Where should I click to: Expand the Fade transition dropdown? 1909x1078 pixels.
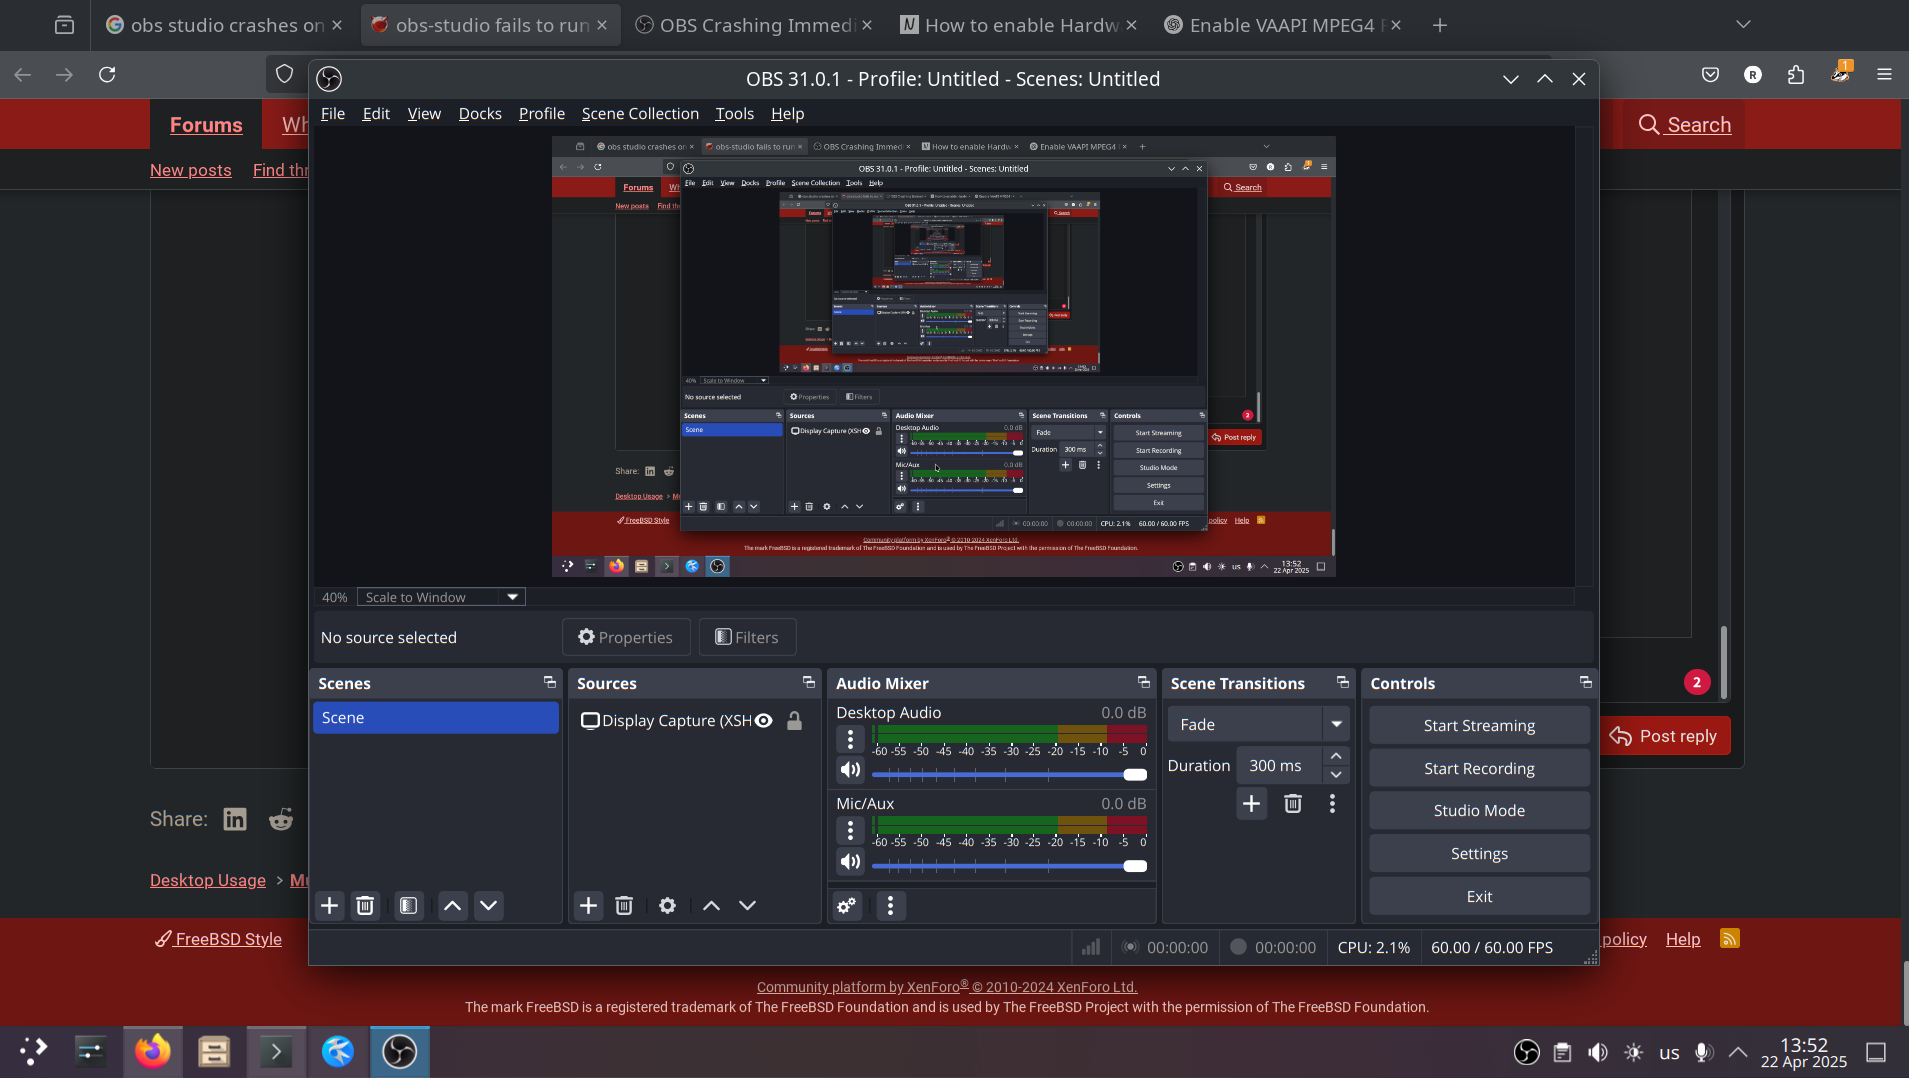click(1336, 724)
